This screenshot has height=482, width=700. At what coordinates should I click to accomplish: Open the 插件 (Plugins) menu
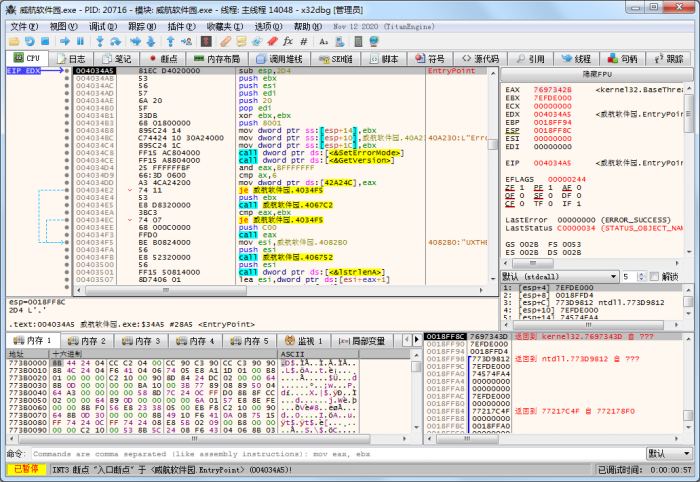(x=181, y=27)
